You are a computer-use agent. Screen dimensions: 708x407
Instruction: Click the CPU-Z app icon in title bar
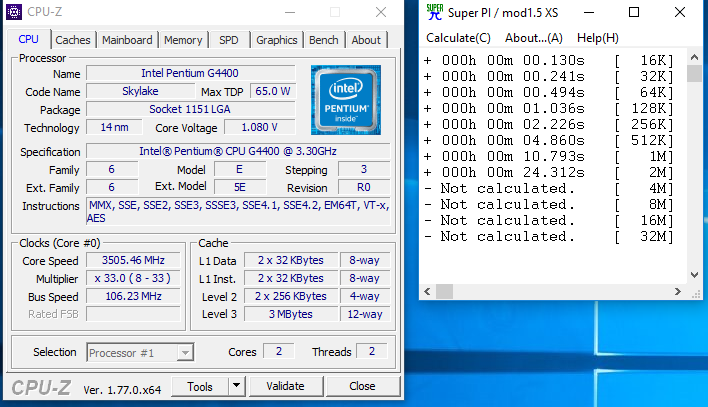(14, 12)
